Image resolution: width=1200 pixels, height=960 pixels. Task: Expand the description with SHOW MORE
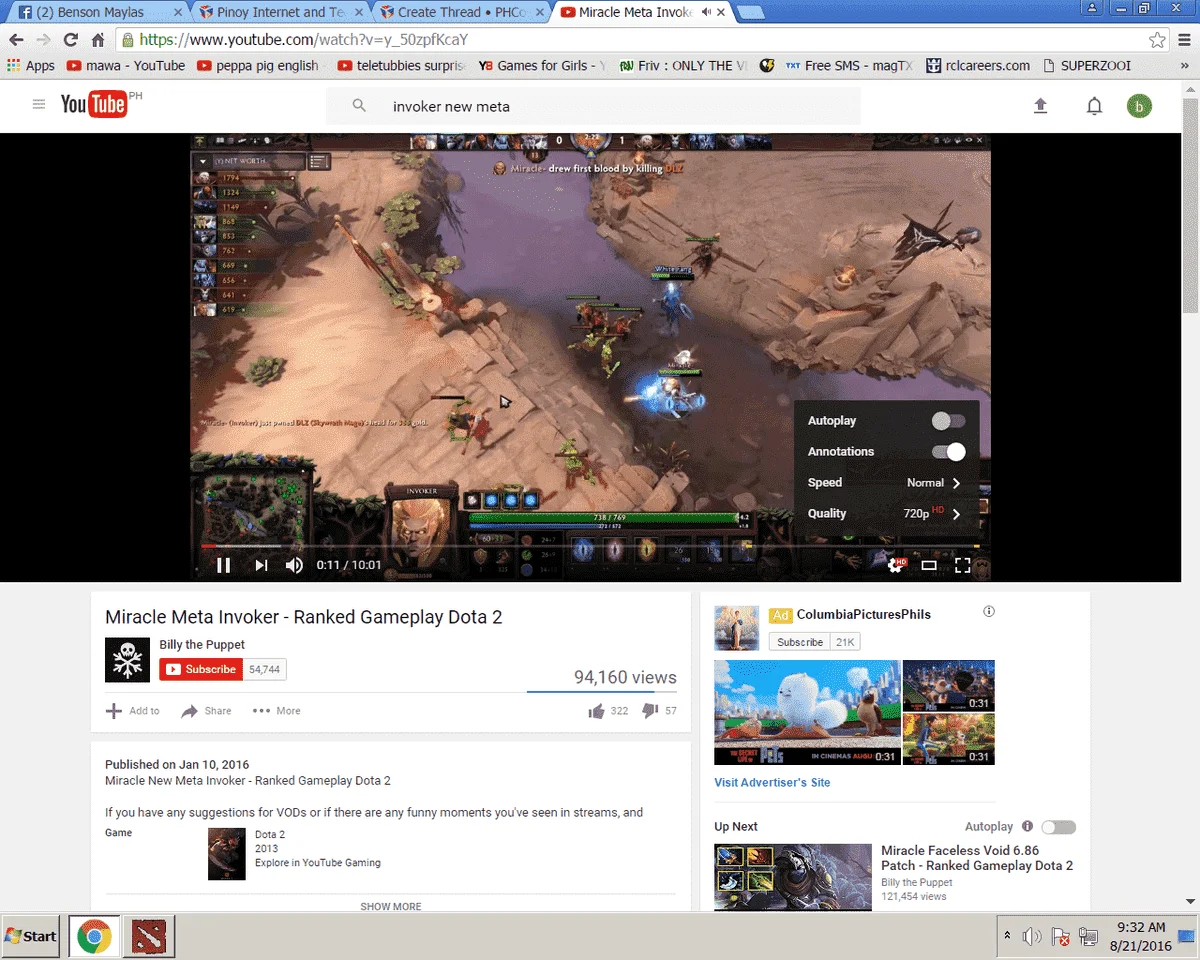(x=391, y=906)
